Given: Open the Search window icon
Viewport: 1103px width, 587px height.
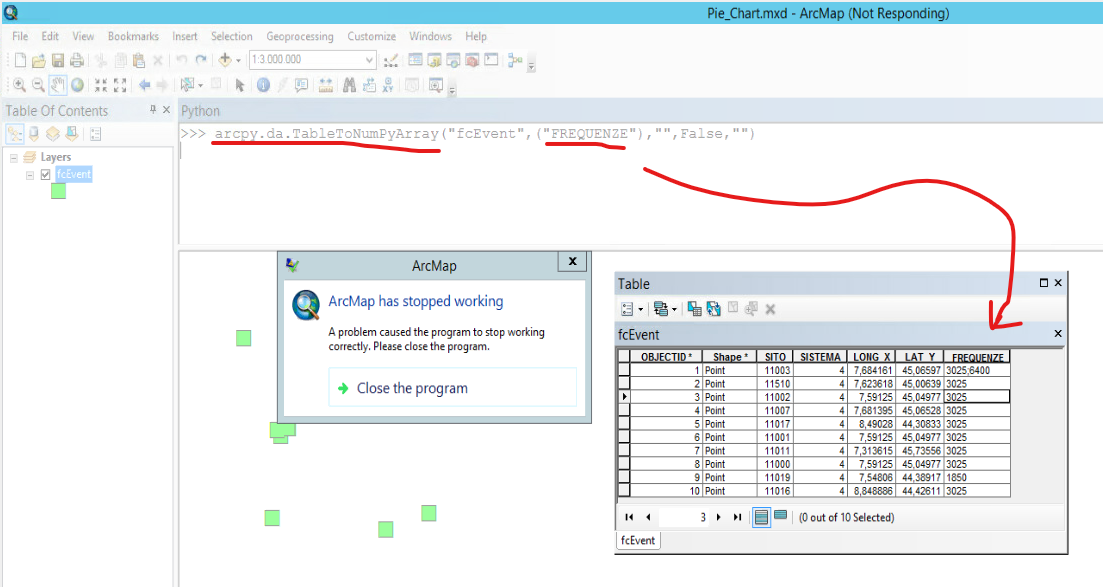Looking at the screenshot, I should point(454,60).
